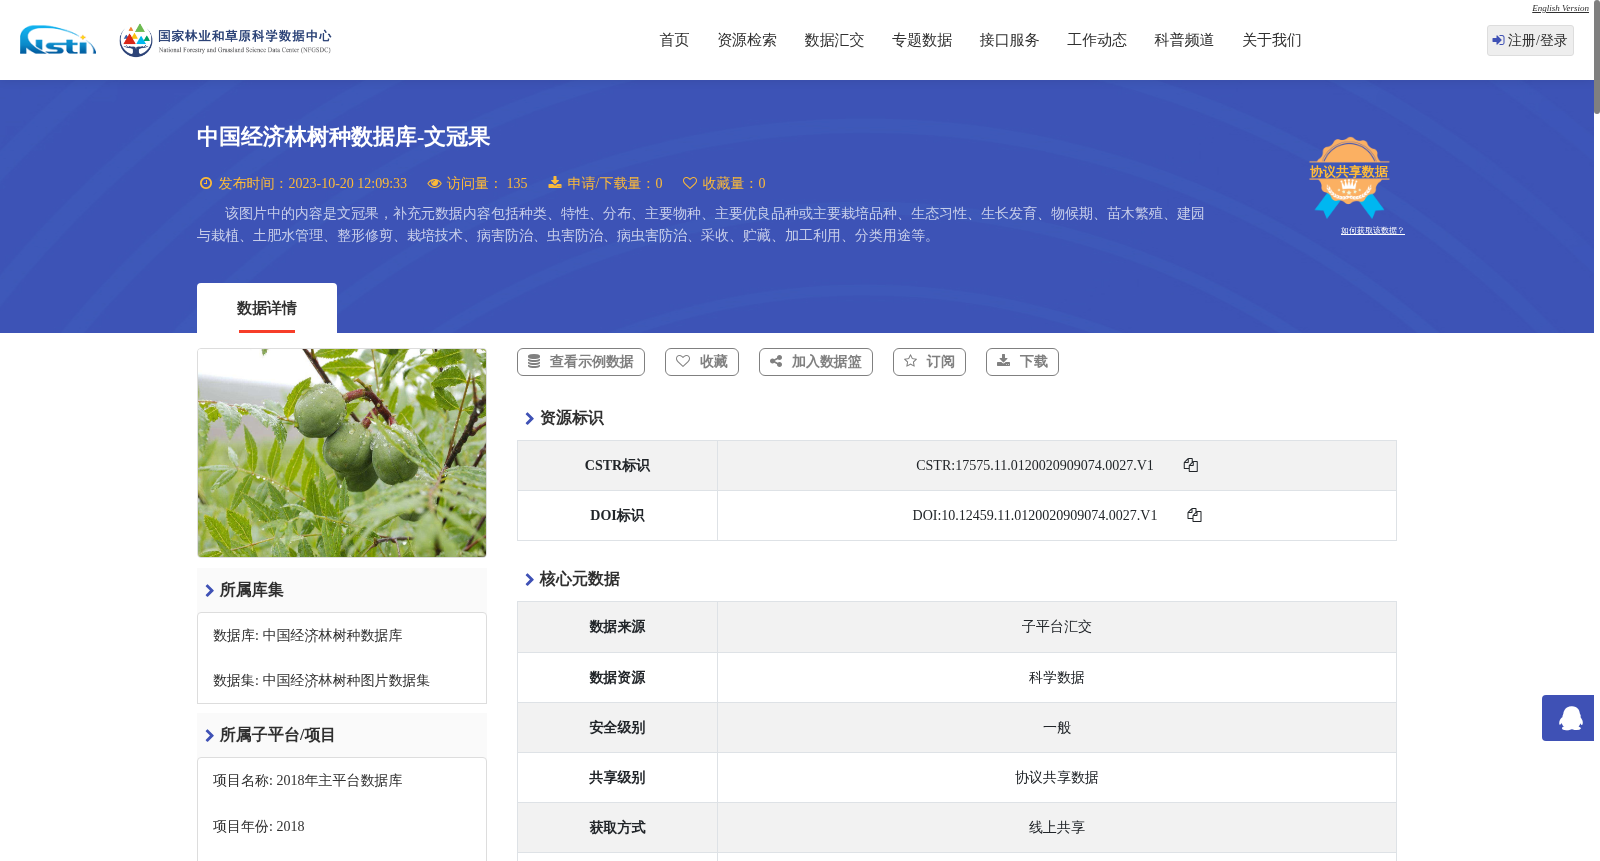Click the NSTI logo

58,40
